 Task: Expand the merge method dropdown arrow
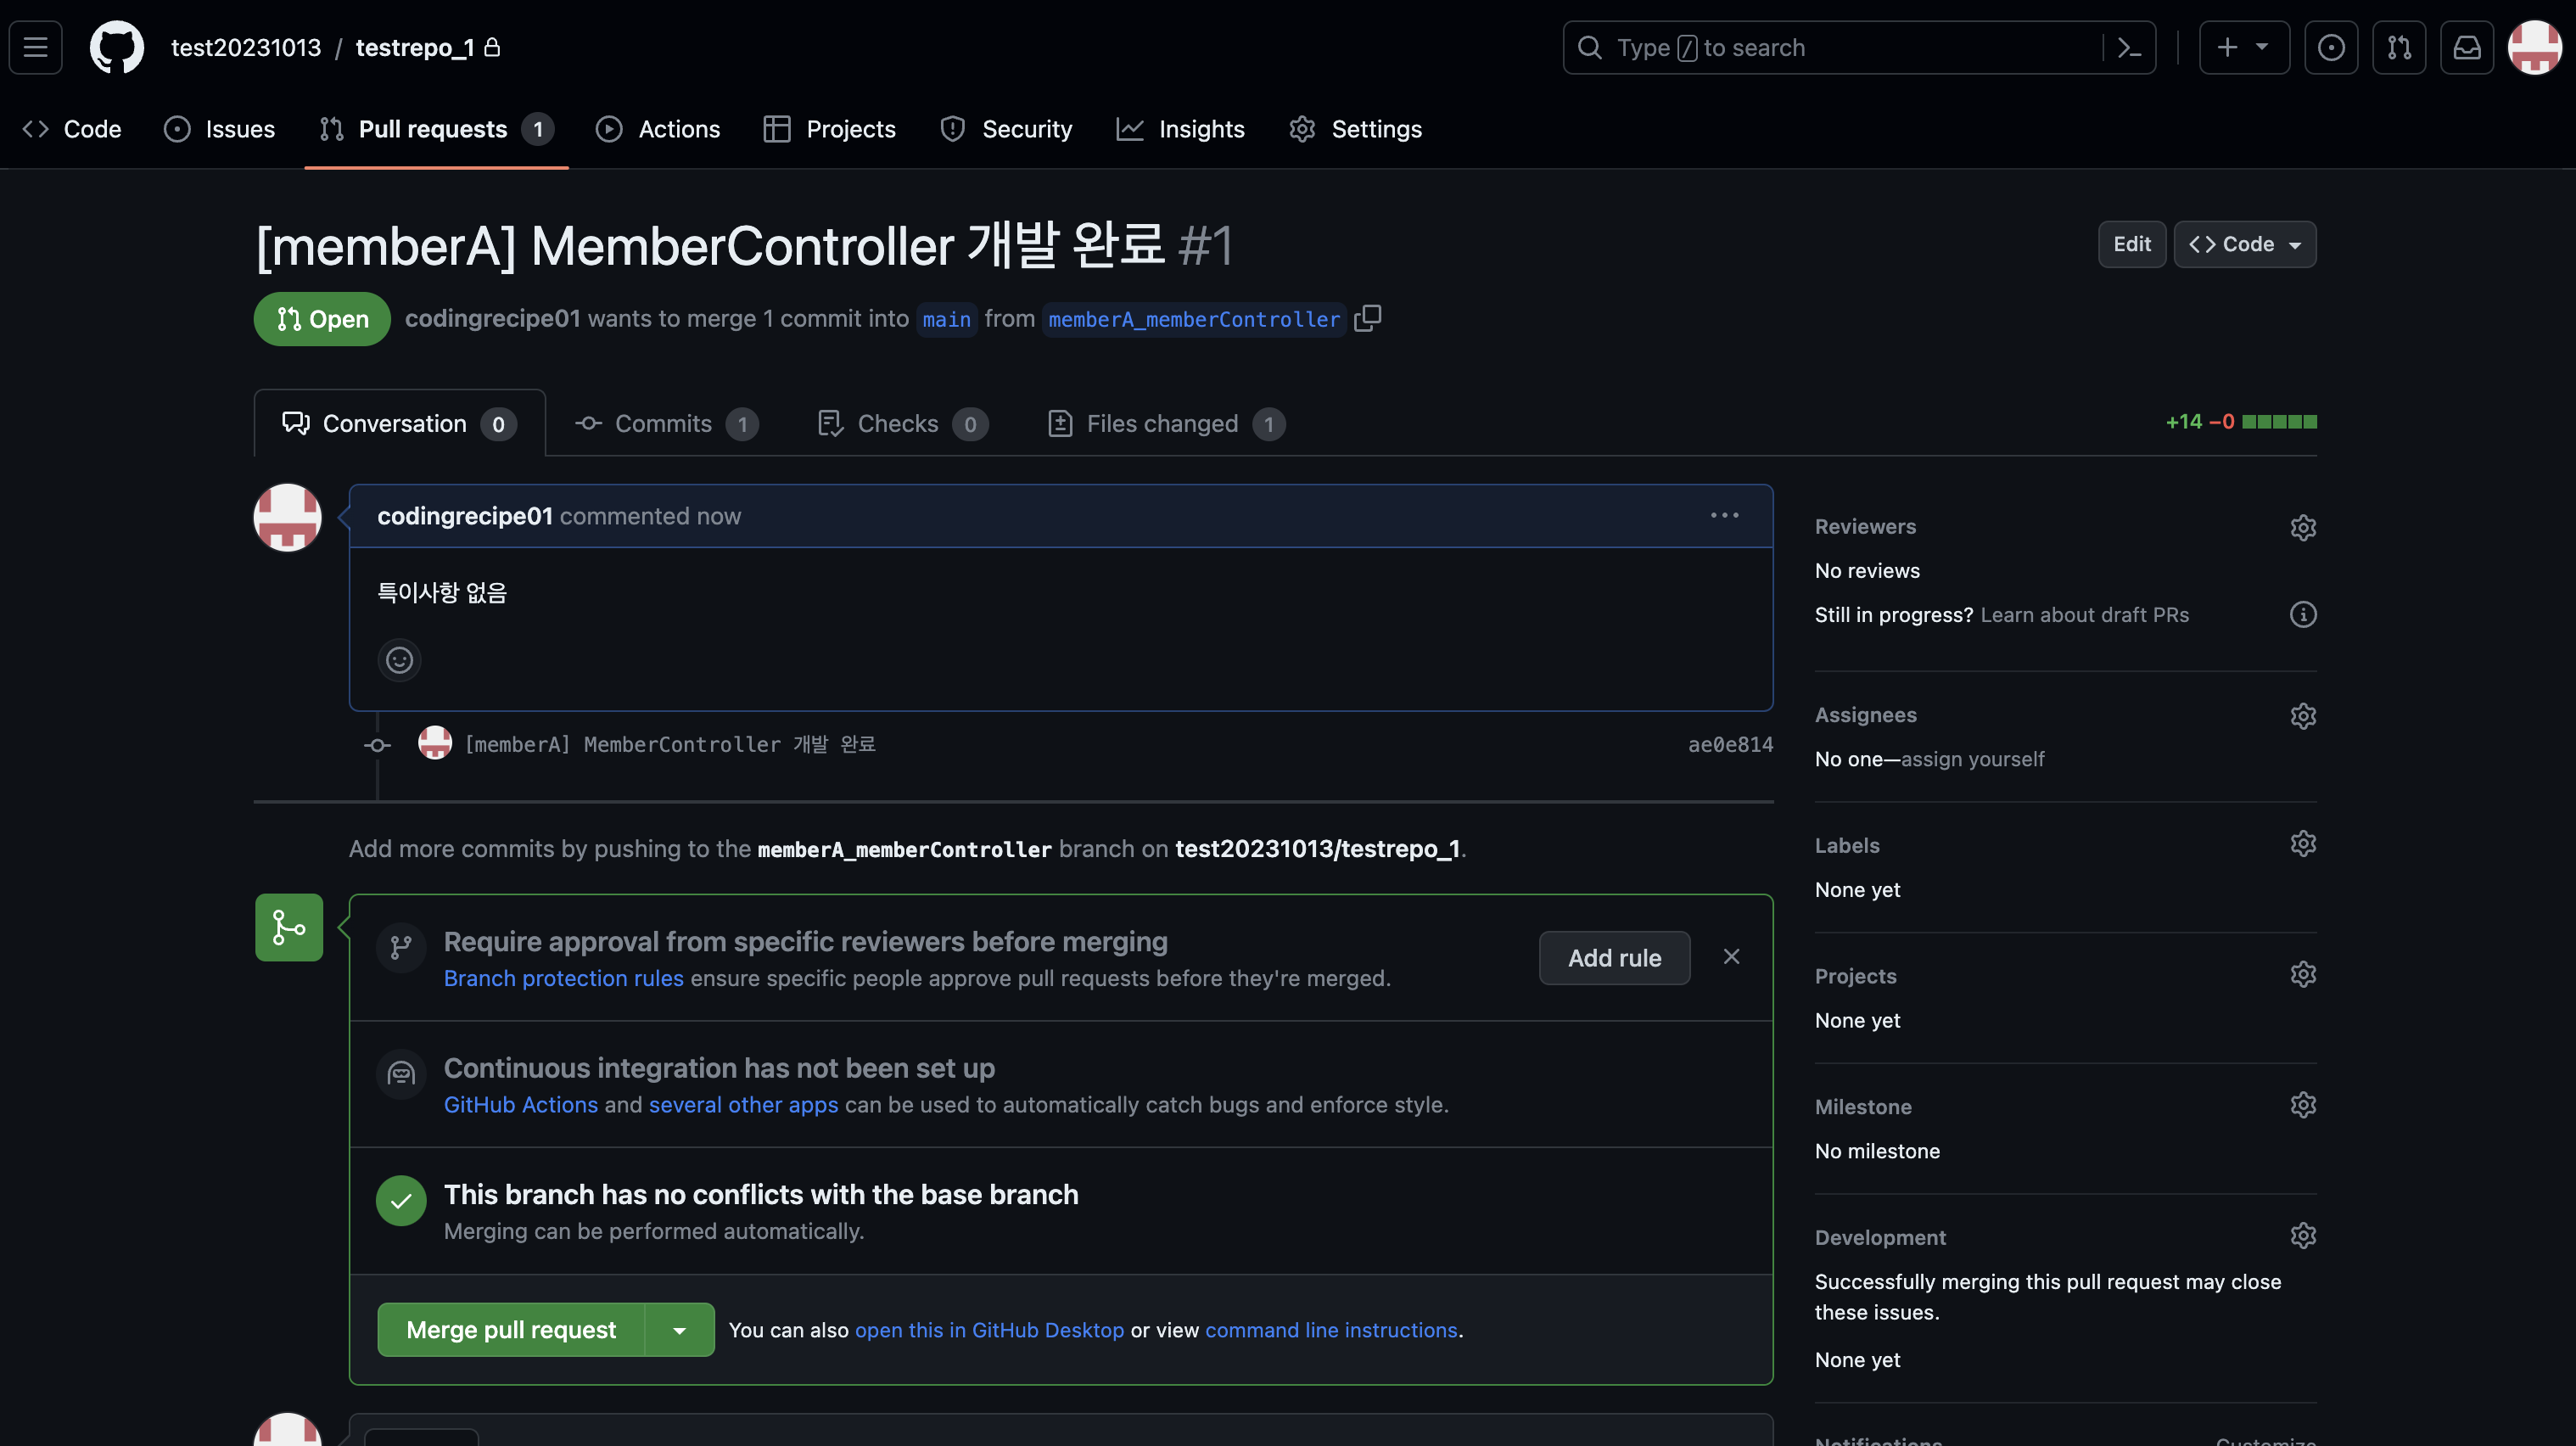click(679, 1330)
